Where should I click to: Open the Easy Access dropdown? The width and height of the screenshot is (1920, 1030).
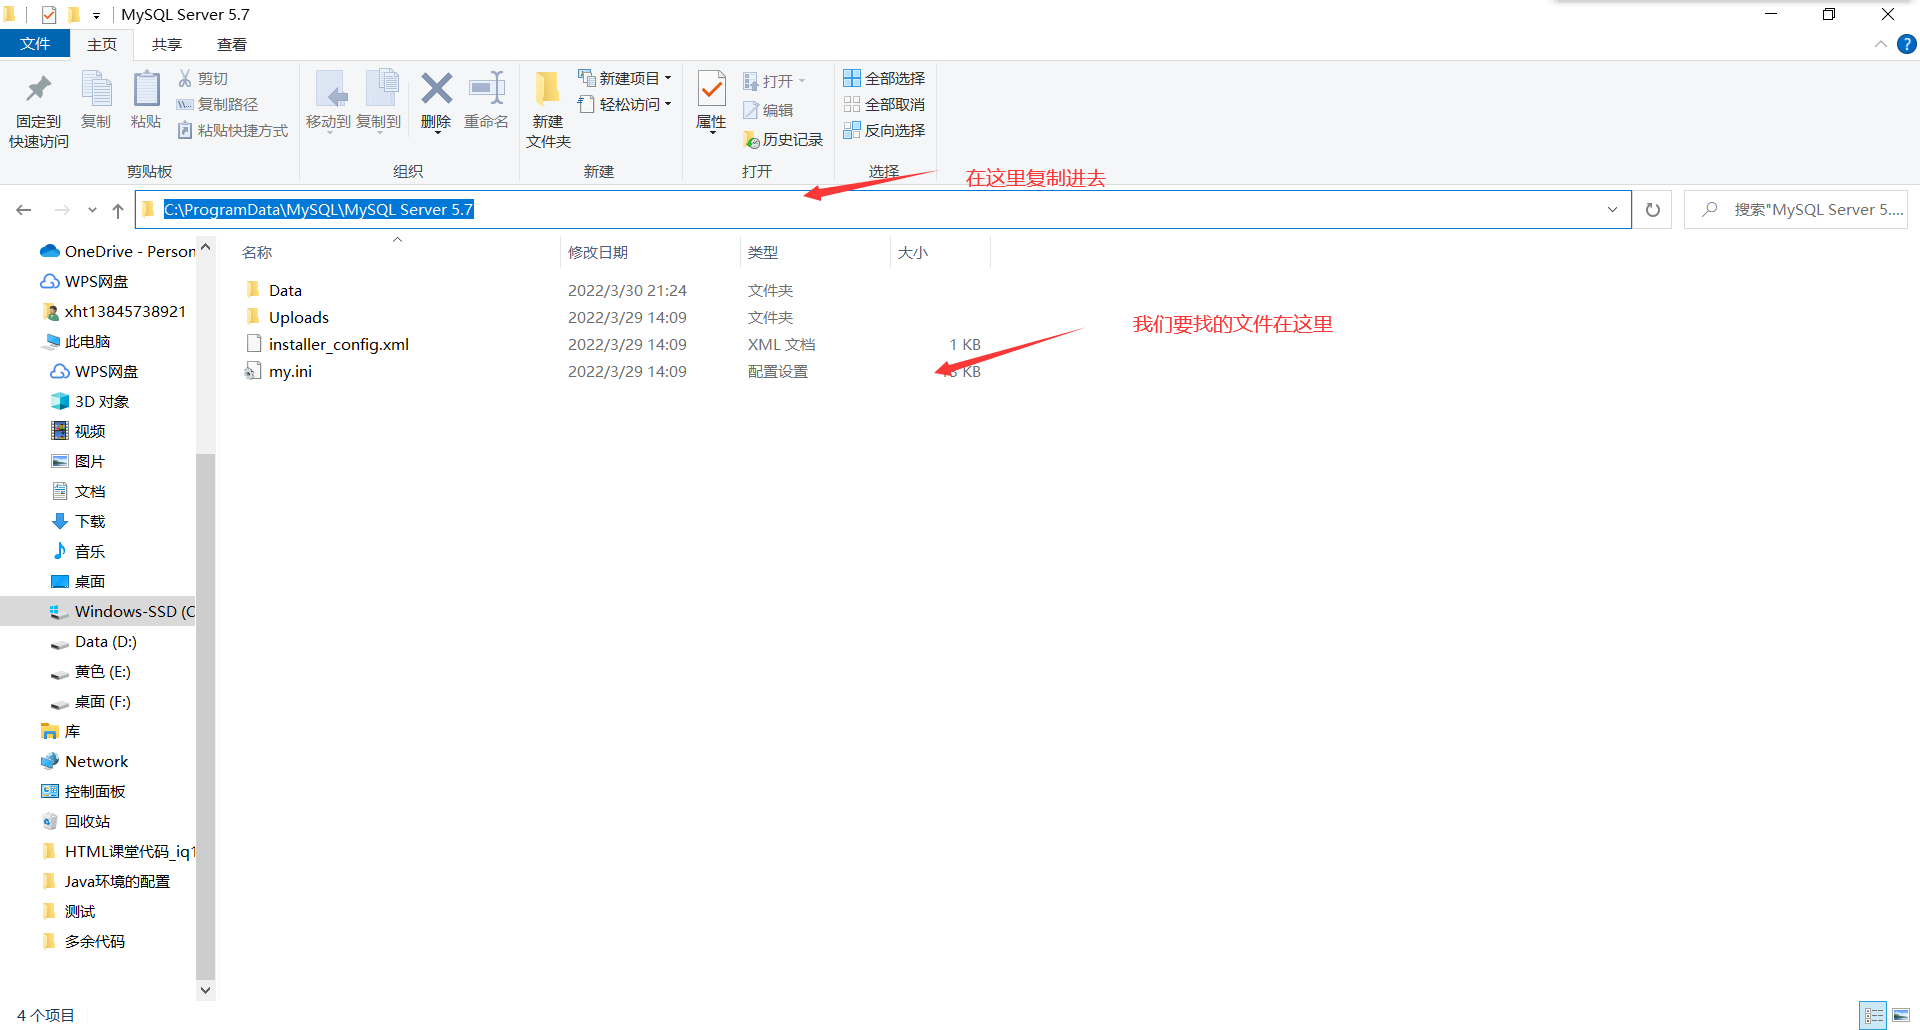[625, 104]
